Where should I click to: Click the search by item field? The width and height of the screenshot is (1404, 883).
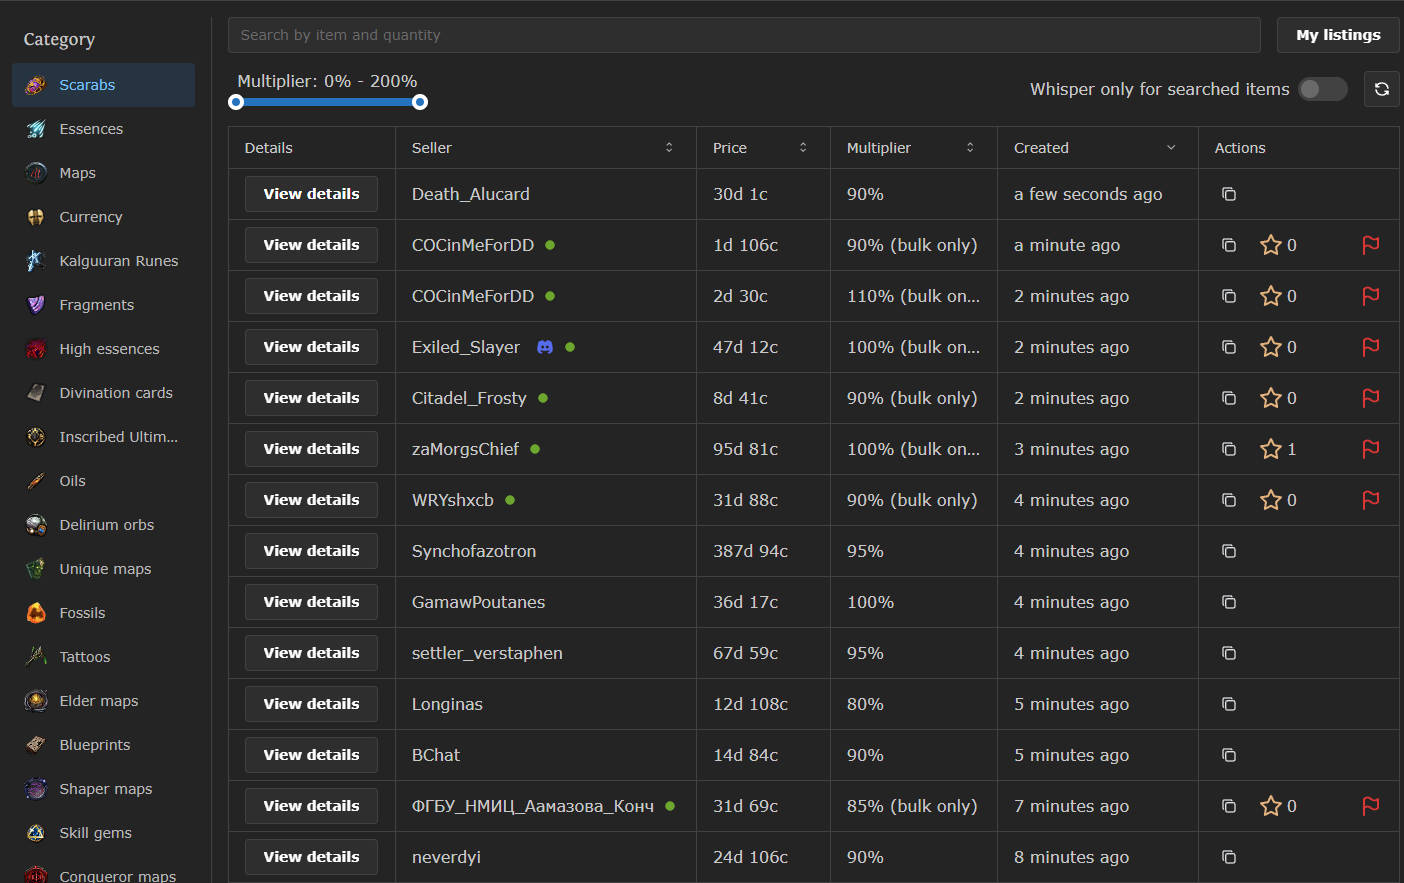pos(743,35)
